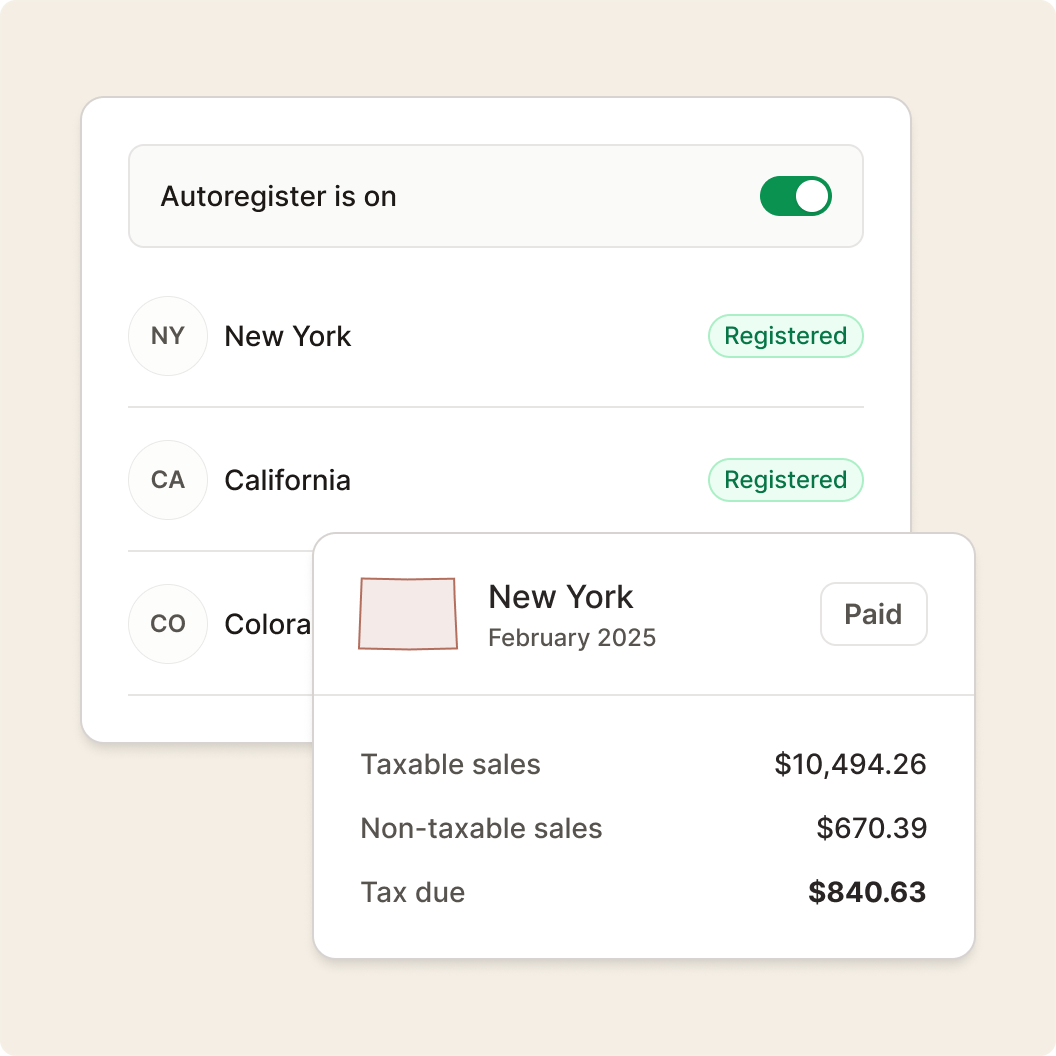Viewport: 1056px width, 1056px height.
Task: Turn off the Autoregister toggle
Action: point(795,196)
